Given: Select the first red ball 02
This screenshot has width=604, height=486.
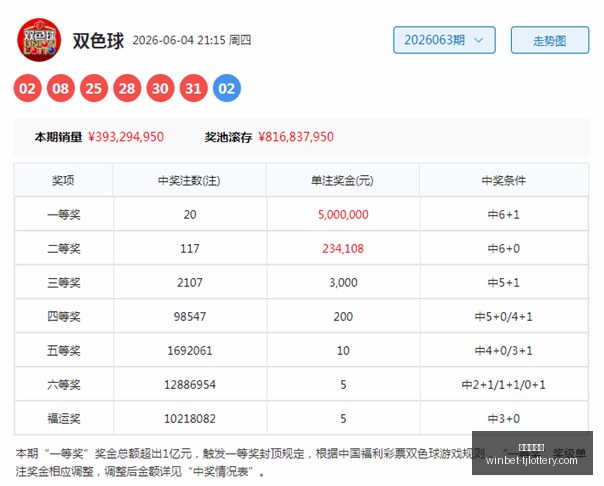Looking at the screenshot, I should pos(27,89).
